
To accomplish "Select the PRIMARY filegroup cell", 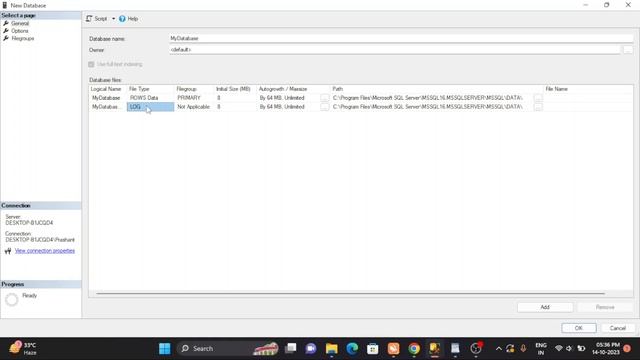I will coord(194,98).
